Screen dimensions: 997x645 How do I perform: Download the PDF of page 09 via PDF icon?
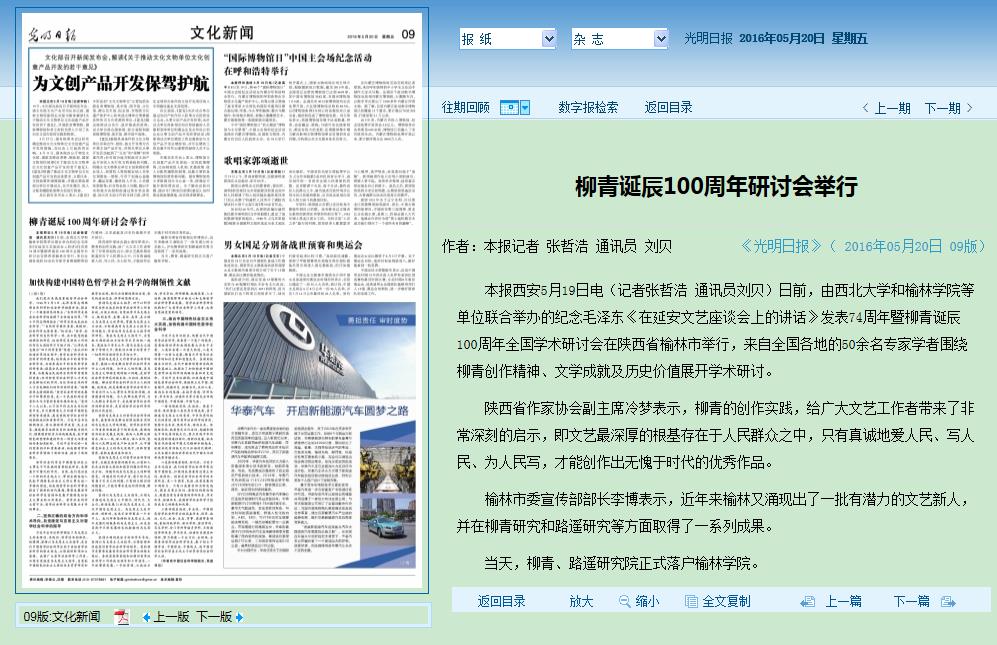(x=121, y=616)
